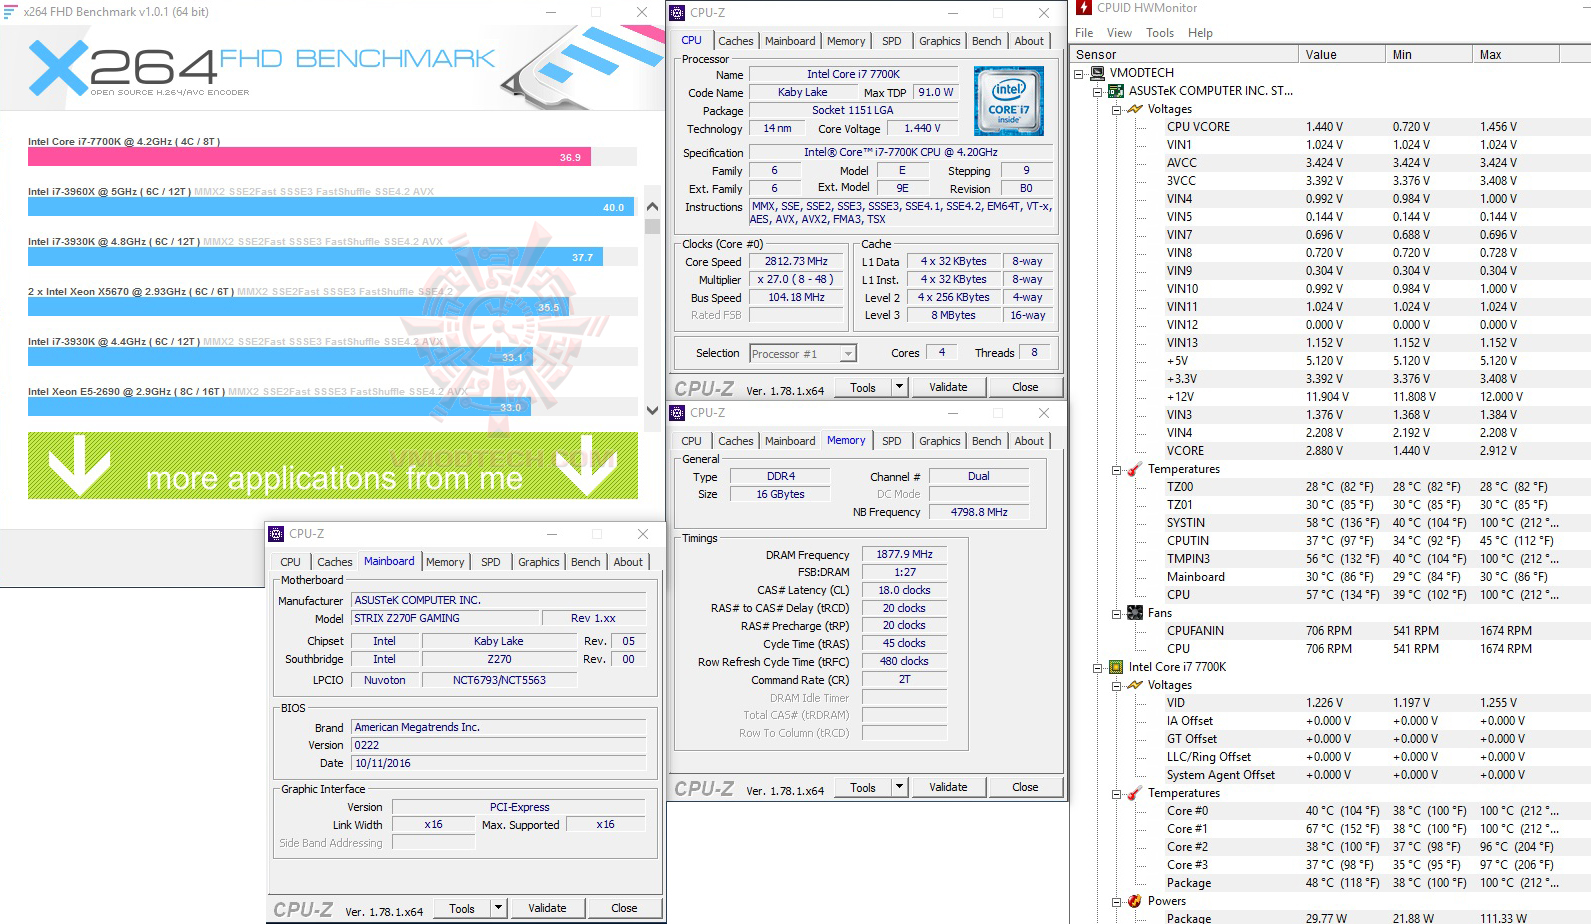Screen dimensions: 1591x924
Task: Click the blue Xeon E5-2690 33.0 result bar
Action: 279,407
